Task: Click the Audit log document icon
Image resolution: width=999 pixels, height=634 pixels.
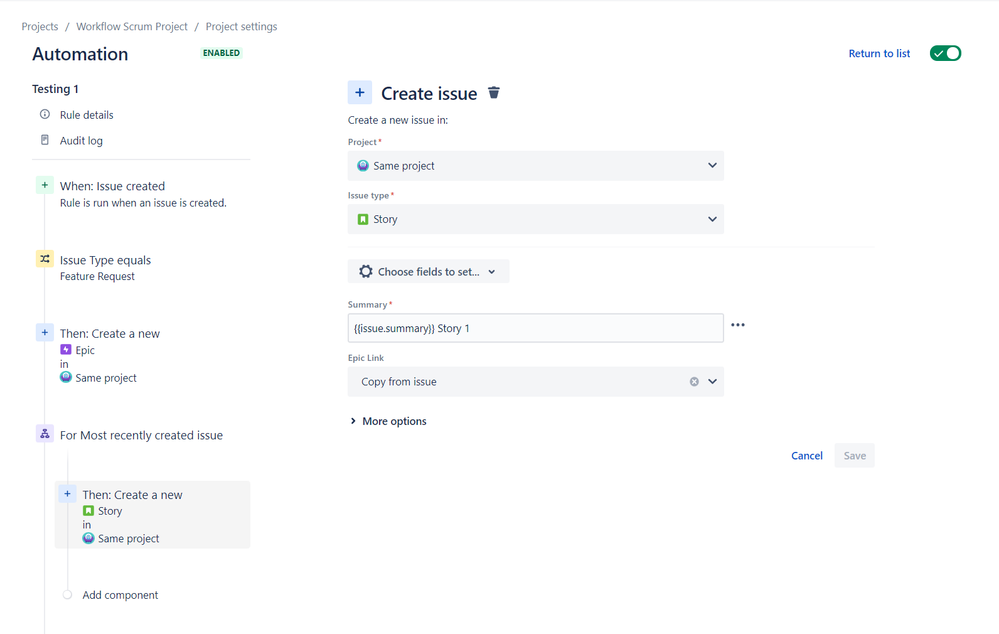Action: (x=45, y=140)
